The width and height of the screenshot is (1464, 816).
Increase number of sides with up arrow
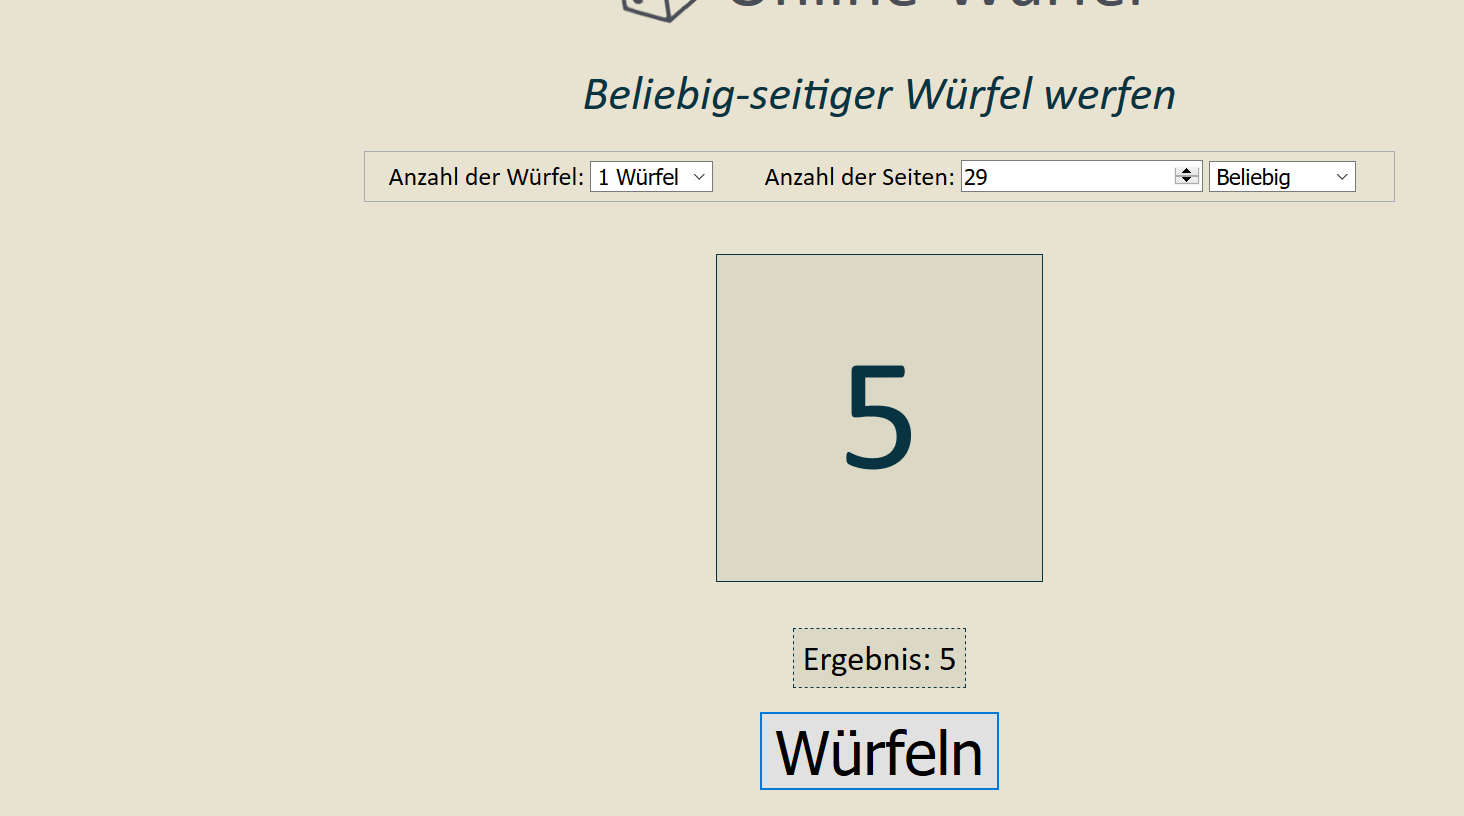[x=1187, y=171]
